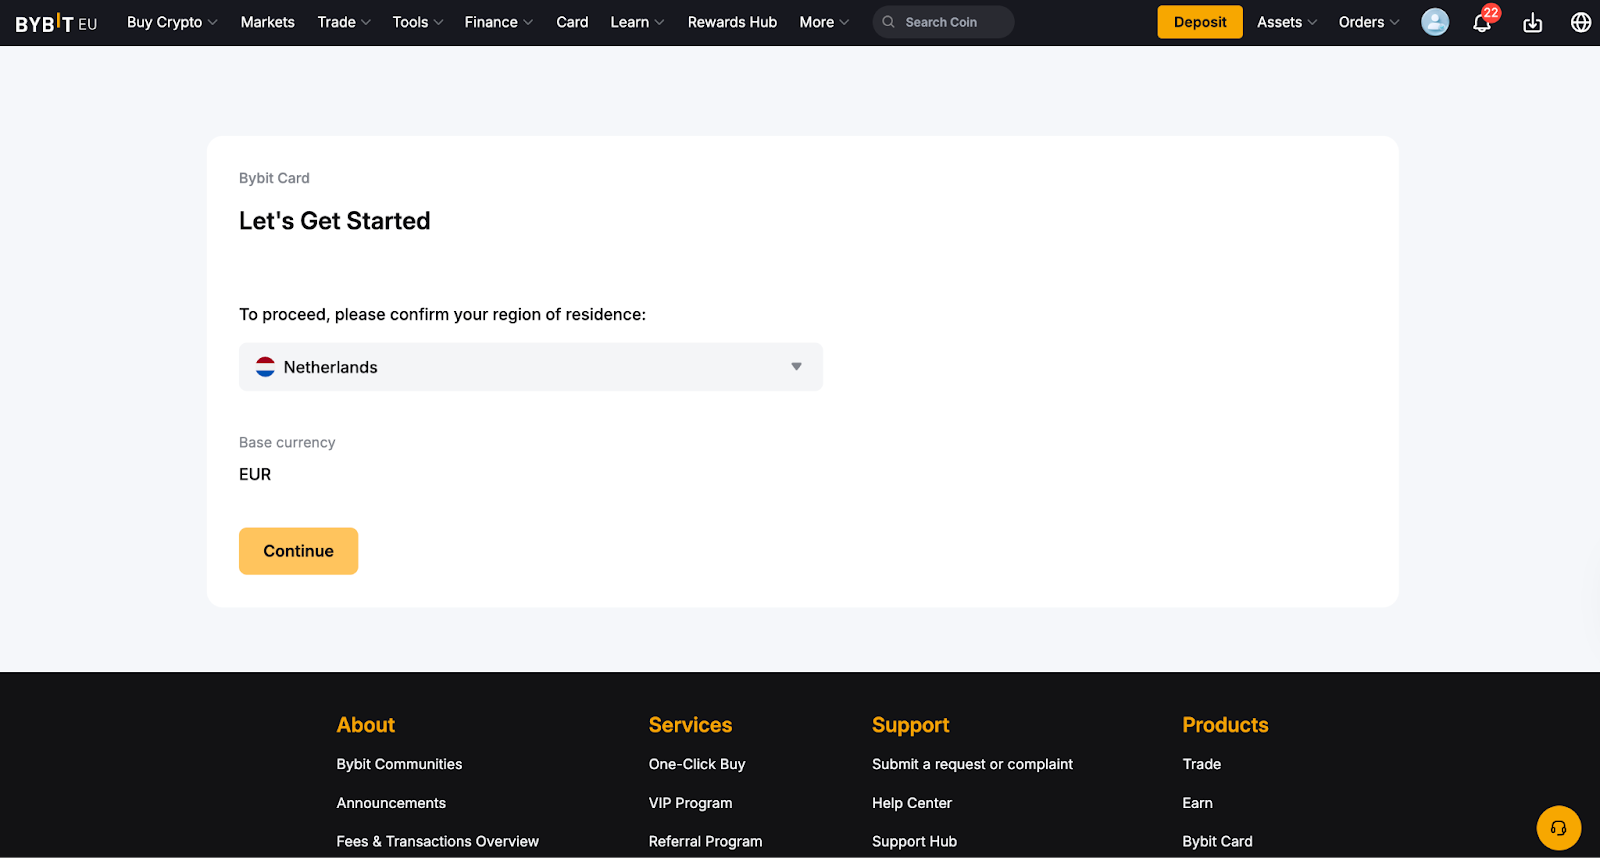Click the region of residence prompt text
Image resolution: width=1600 pixels, height=858 pixels.
(442, 314)
